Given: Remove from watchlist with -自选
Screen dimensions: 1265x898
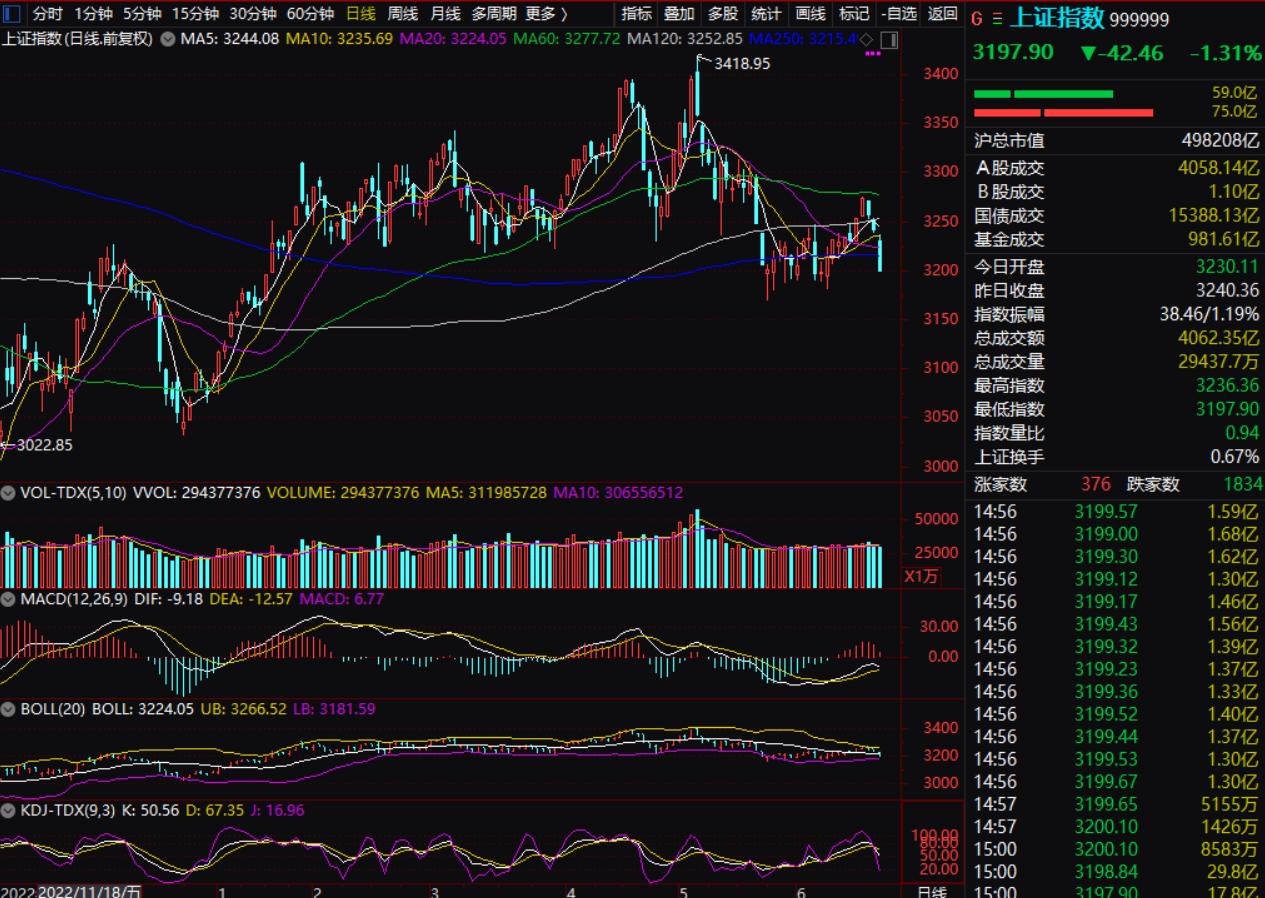Looking at the screenshot, I should (x=899, y=14).
